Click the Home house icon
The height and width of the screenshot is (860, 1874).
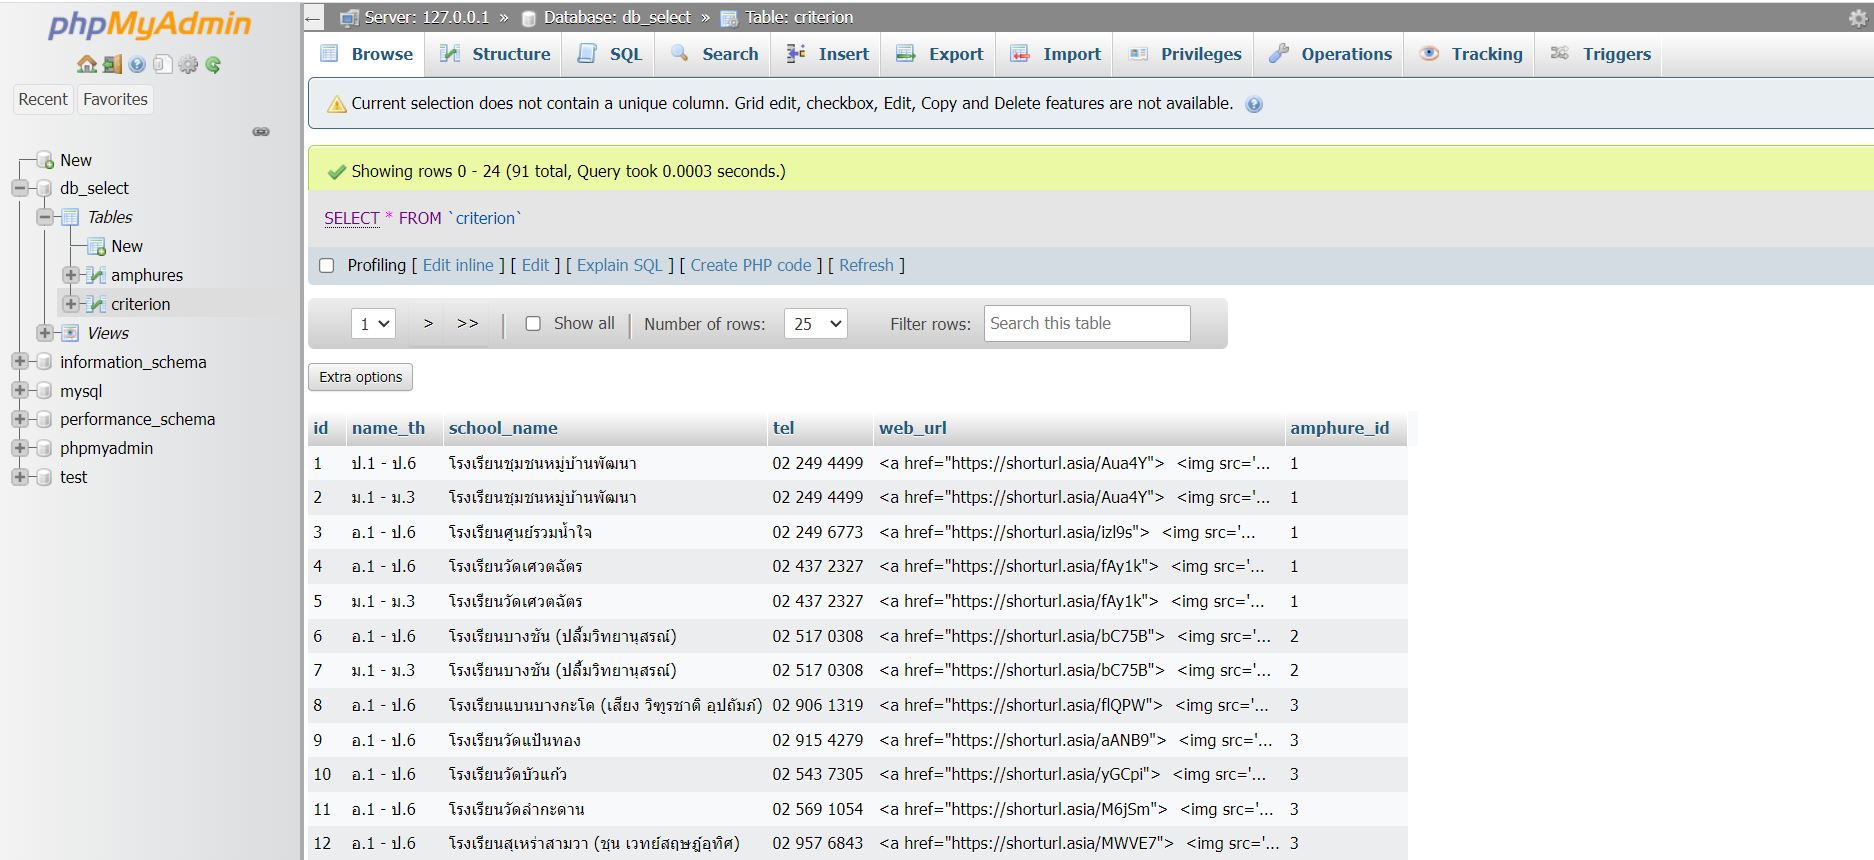(x=87, y=65)
